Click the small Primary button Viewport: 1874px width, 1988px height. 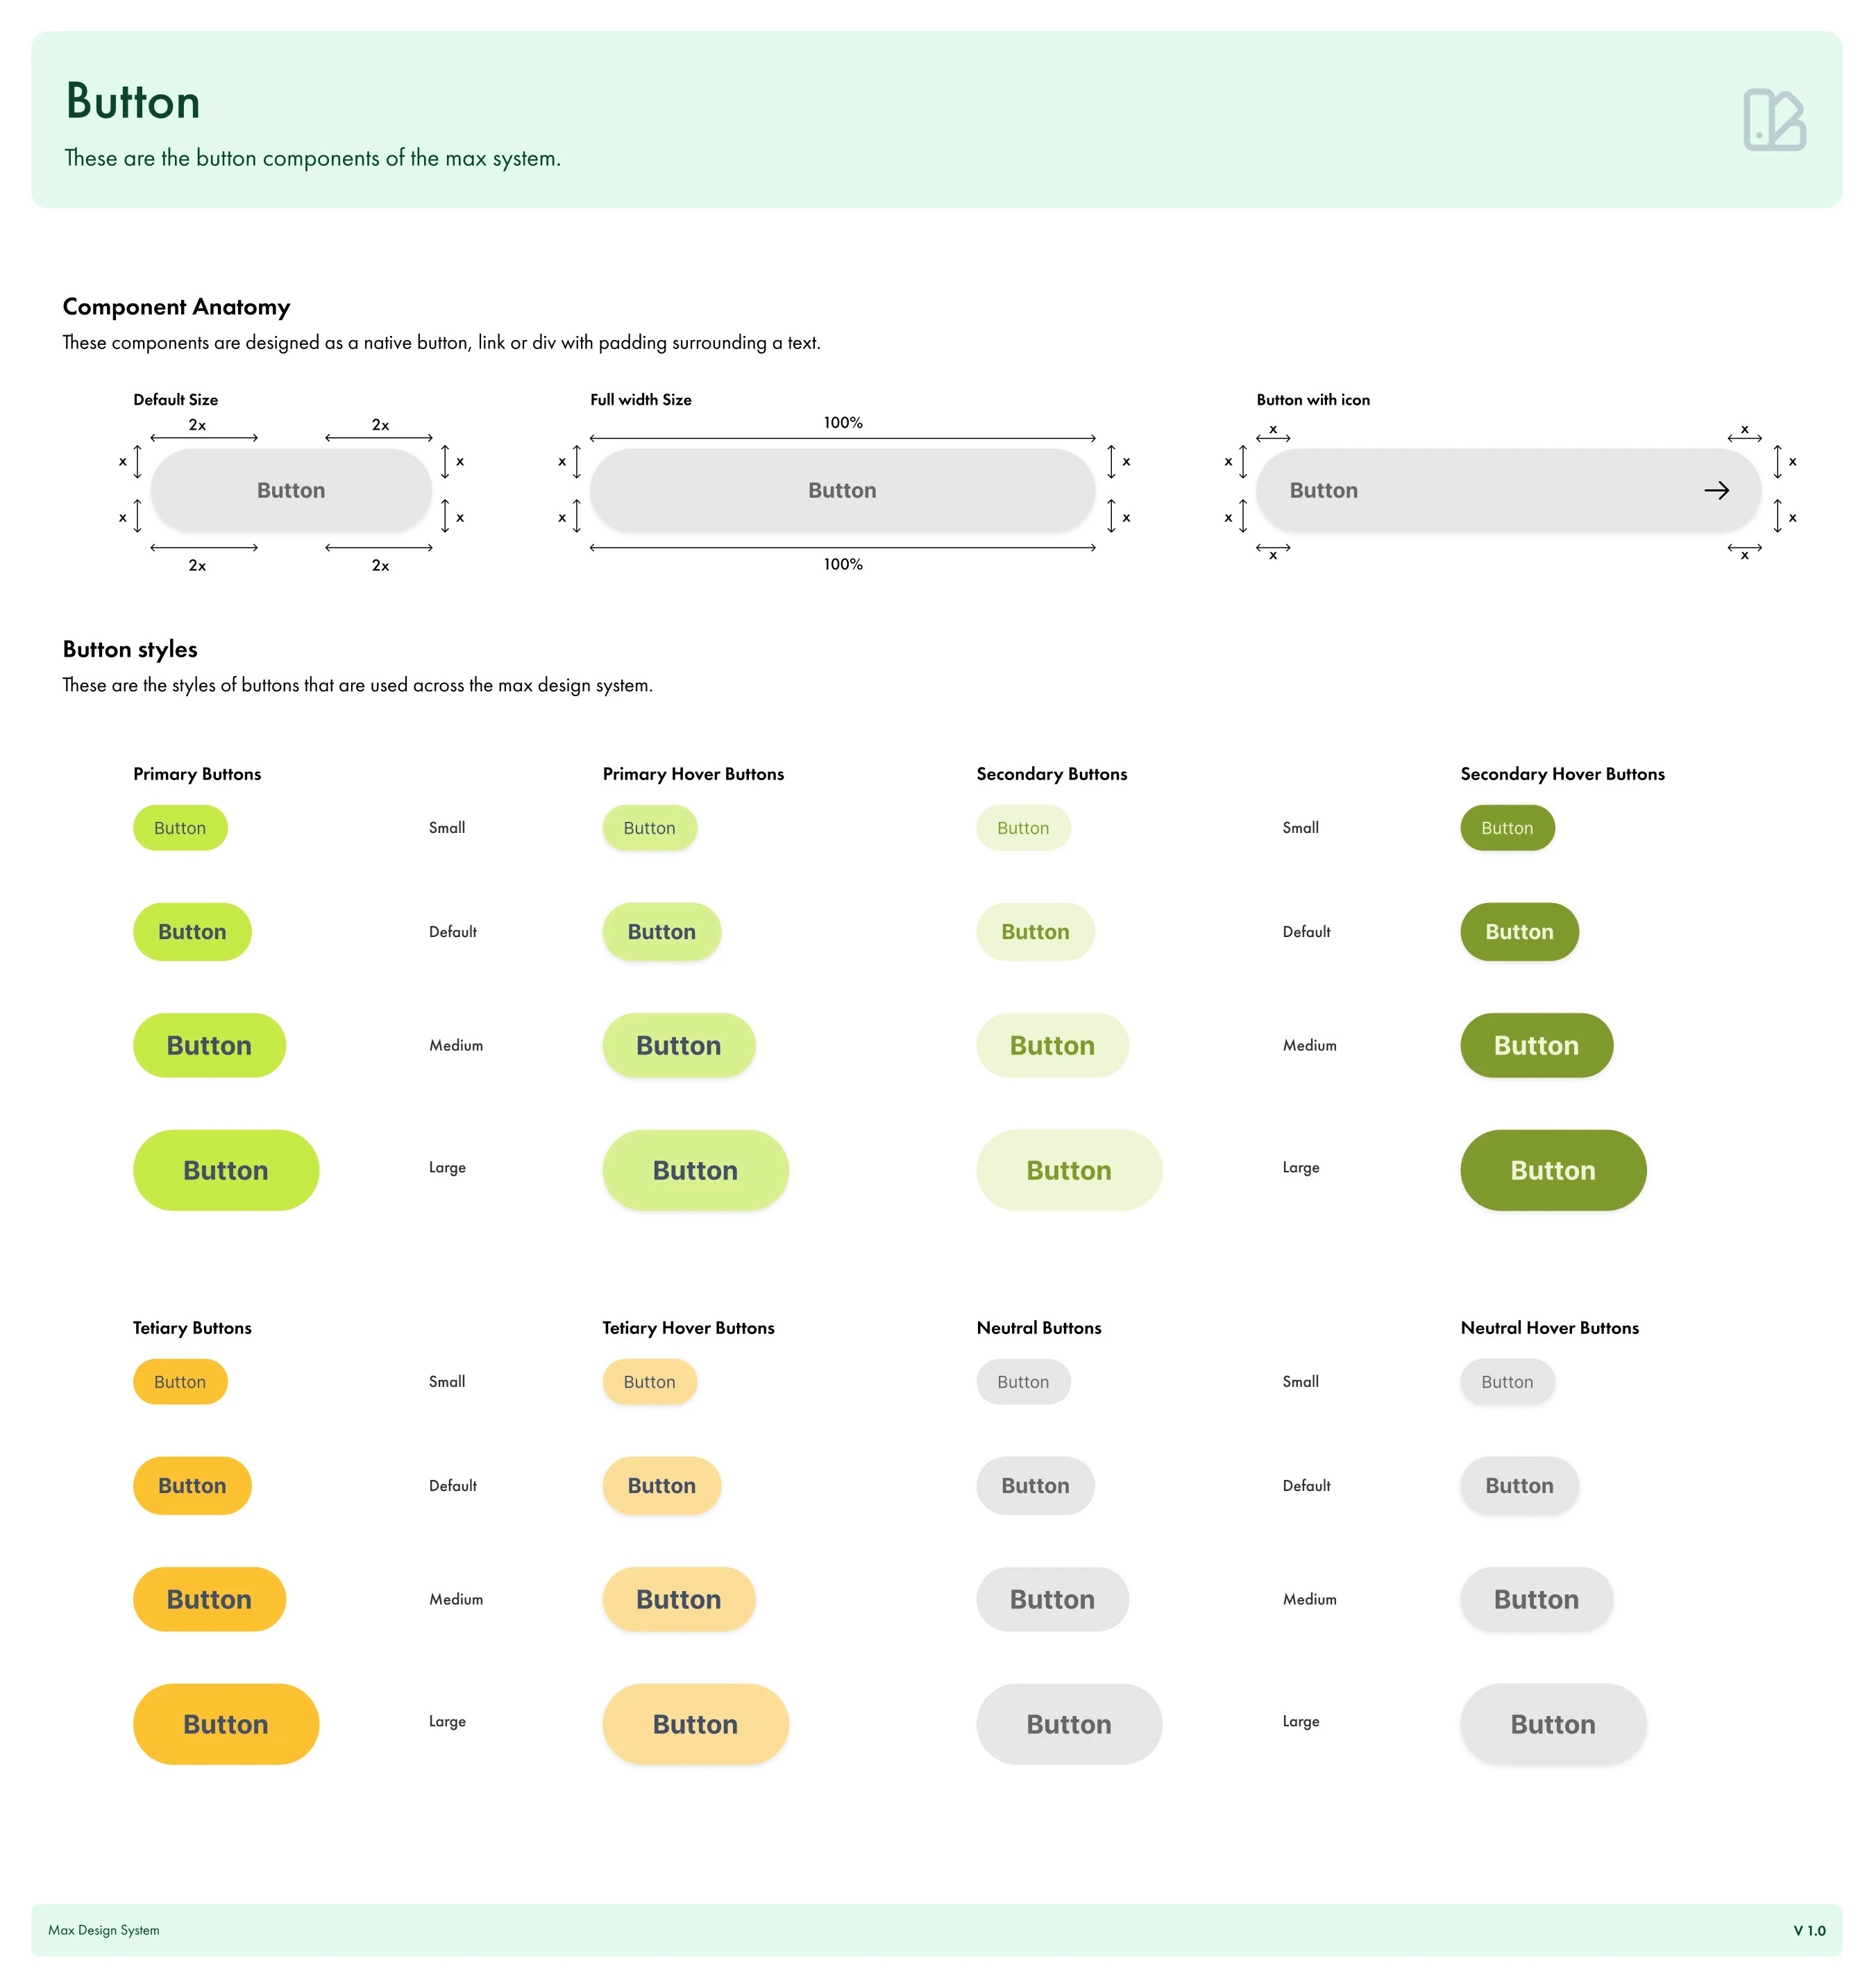pyautogui.click(x=180, y=828)
